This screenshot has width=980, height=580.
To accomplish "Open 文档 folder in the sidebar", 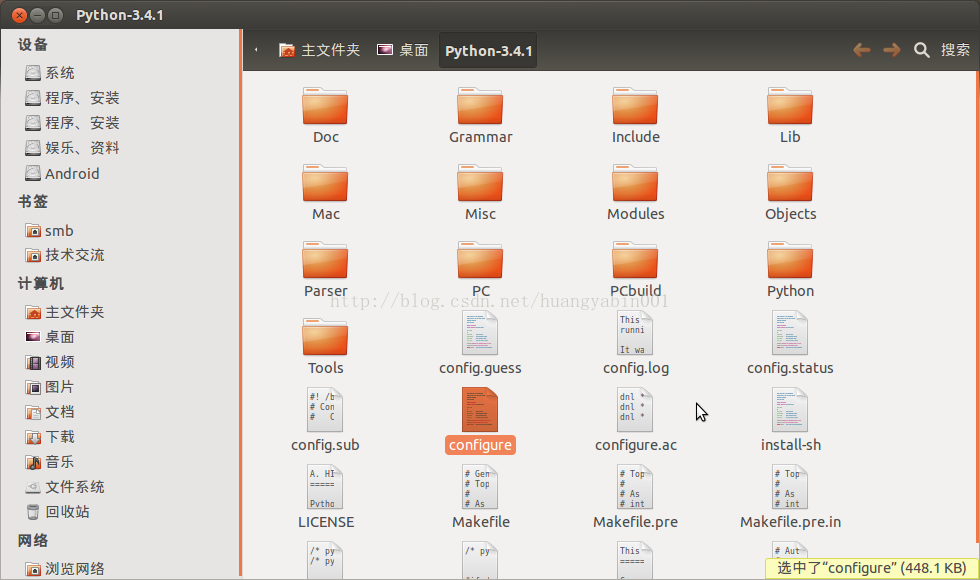I will click(x=50, y=412).
